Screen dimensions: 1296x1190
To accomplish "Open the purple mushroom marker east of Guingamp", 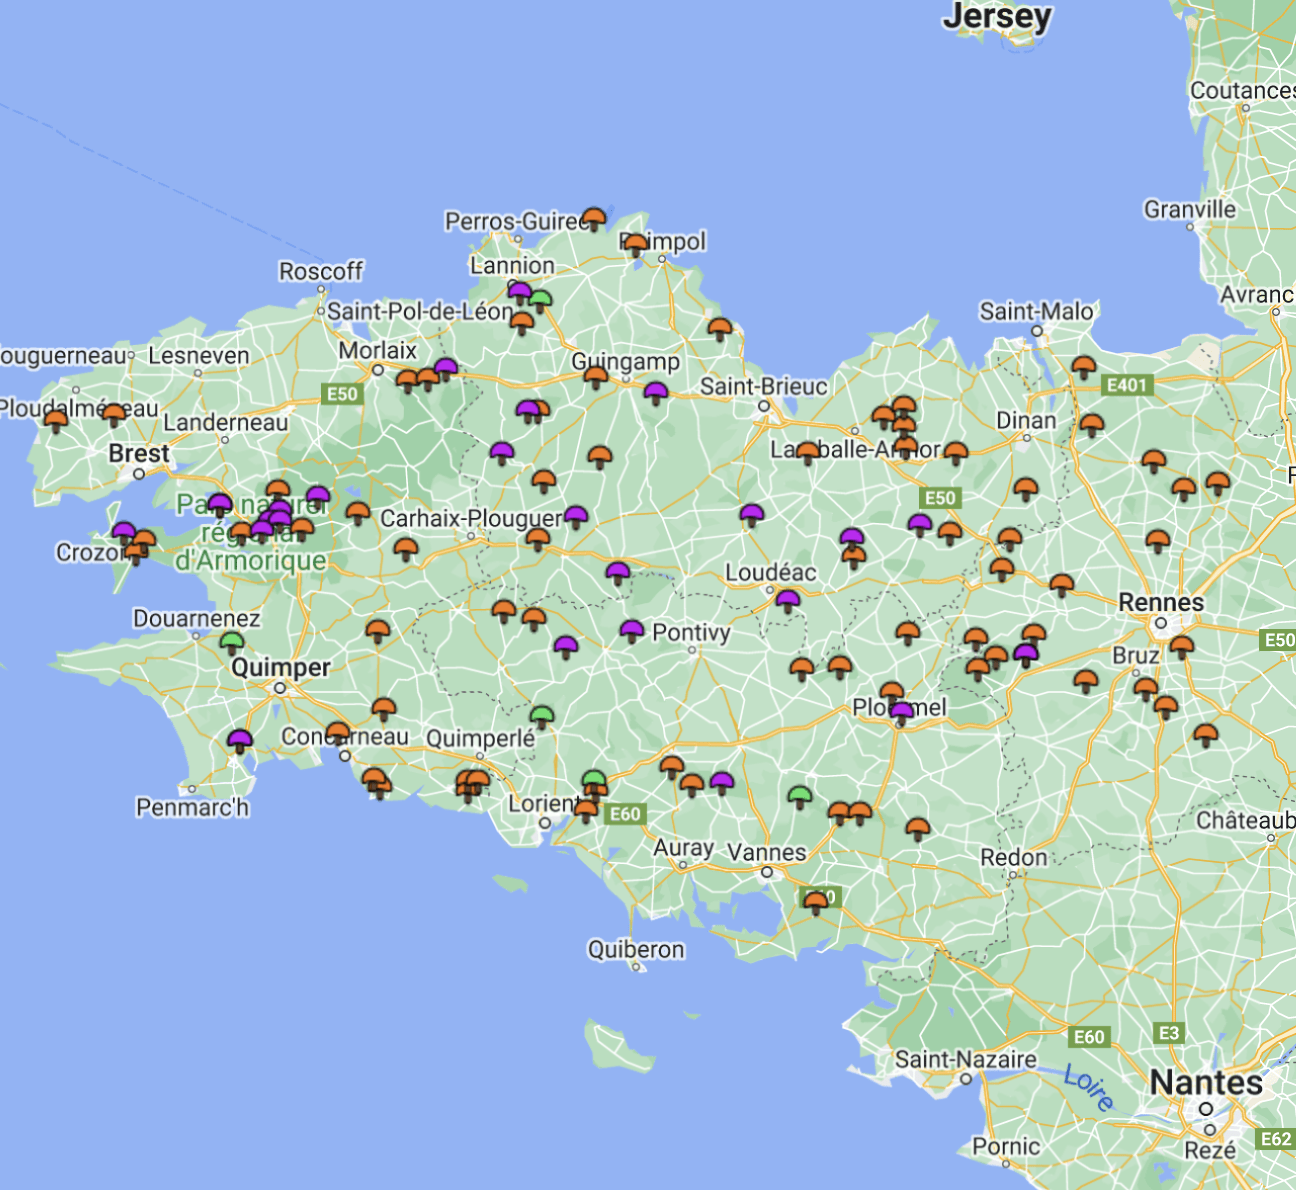I will [656, 392].
